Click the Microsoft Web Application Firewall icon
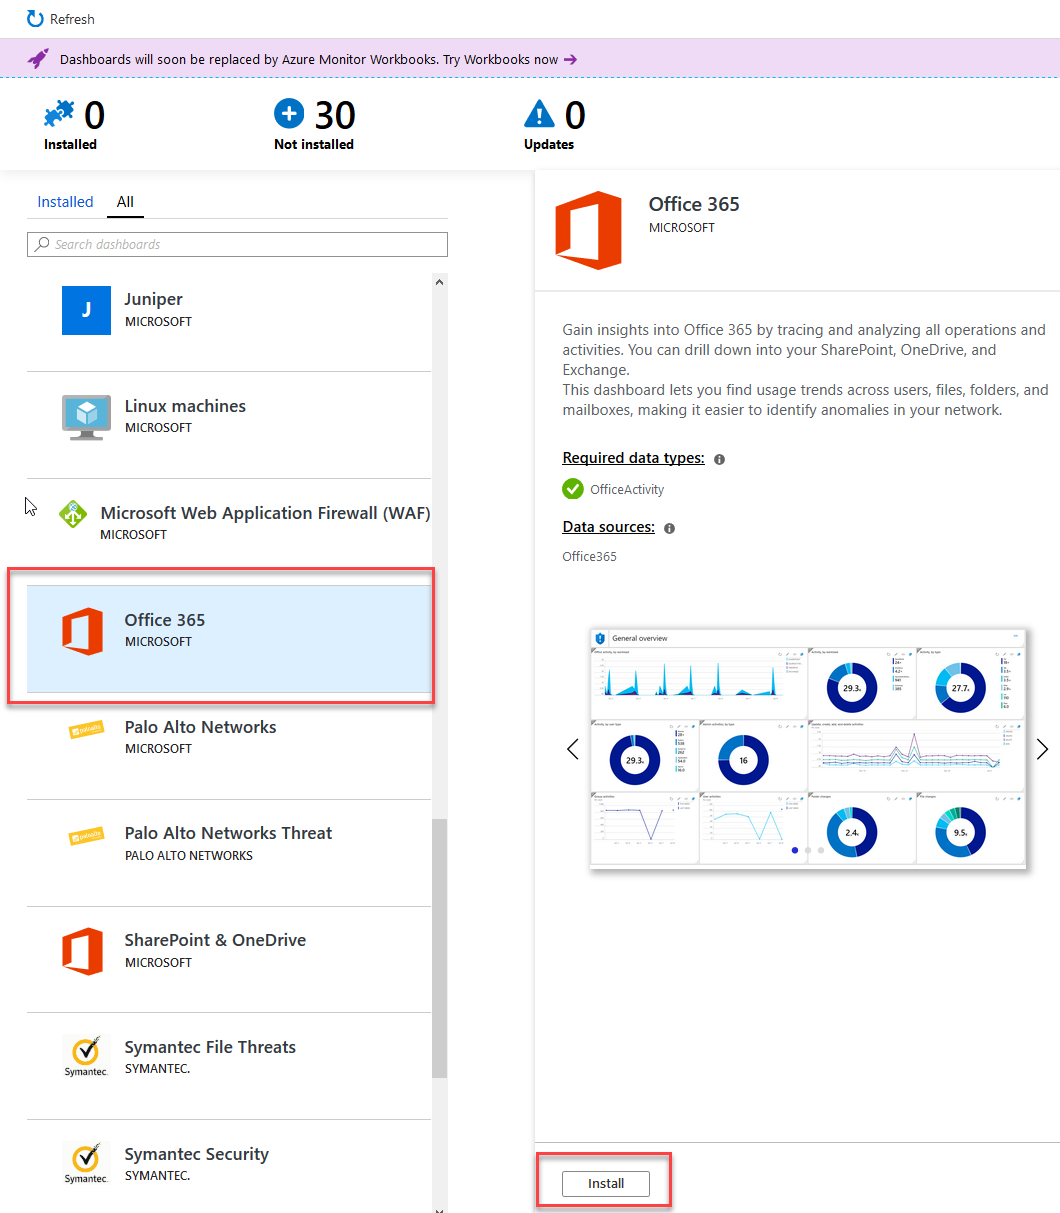The height and width of the screenshot is (1213, 1060). [73, 514]
